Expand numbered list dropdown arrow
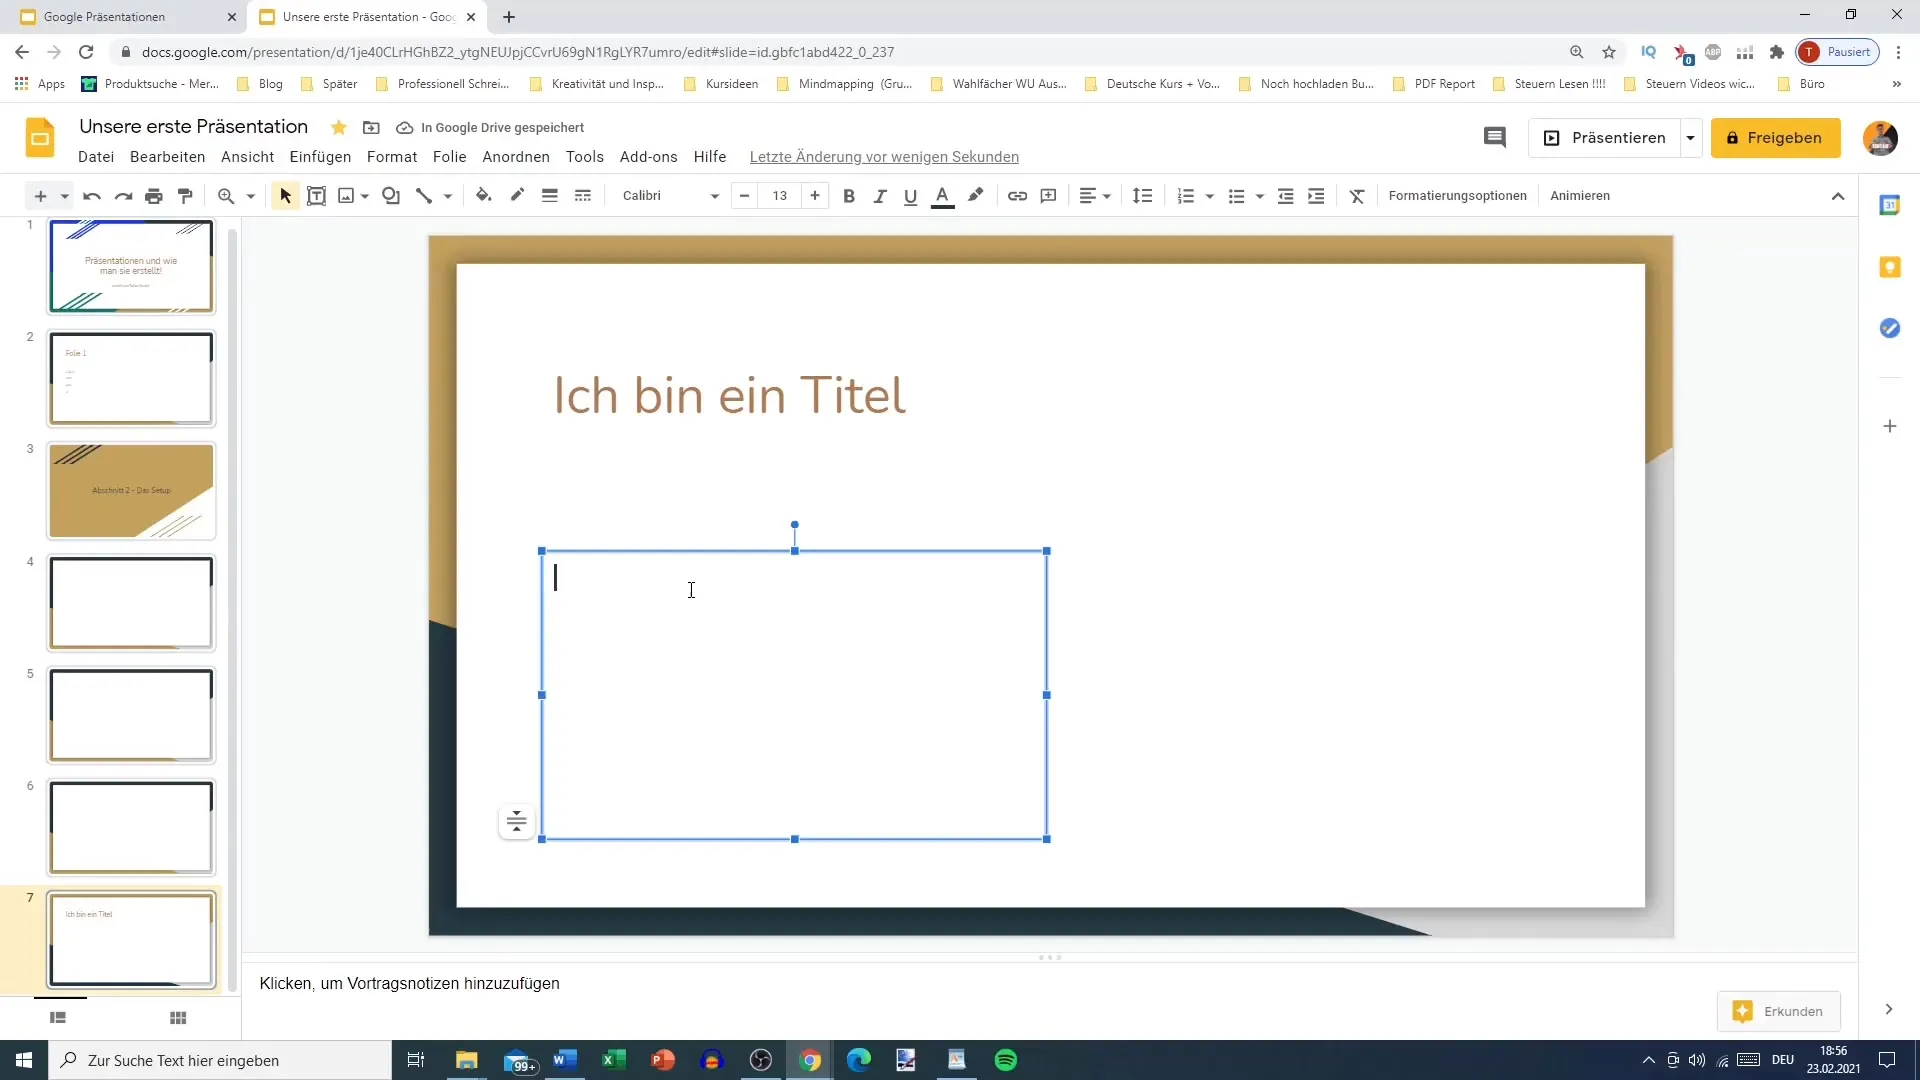The image size is (1920, 1080). click(1210, 196)
